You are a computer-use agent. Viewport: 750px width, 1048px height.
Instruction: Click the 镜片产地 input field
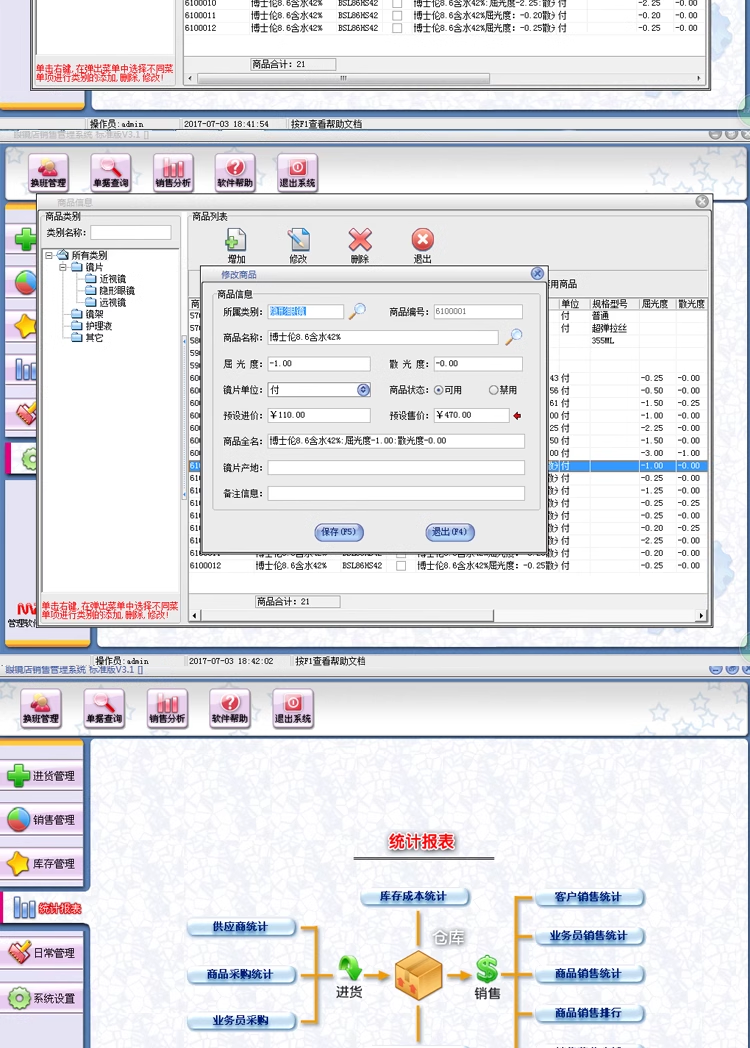(396, 468)
